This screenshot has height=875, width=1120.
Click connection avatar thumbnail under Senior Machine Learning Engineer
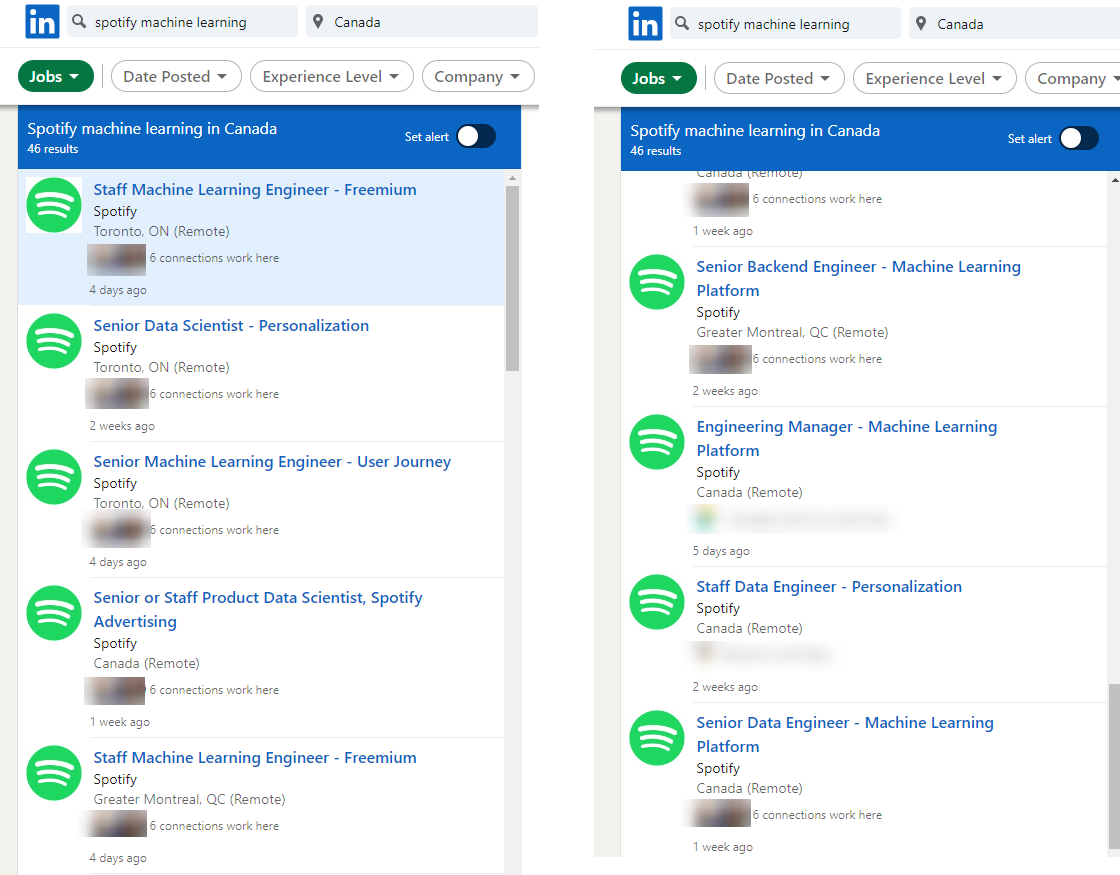click(x=116, y=529)
